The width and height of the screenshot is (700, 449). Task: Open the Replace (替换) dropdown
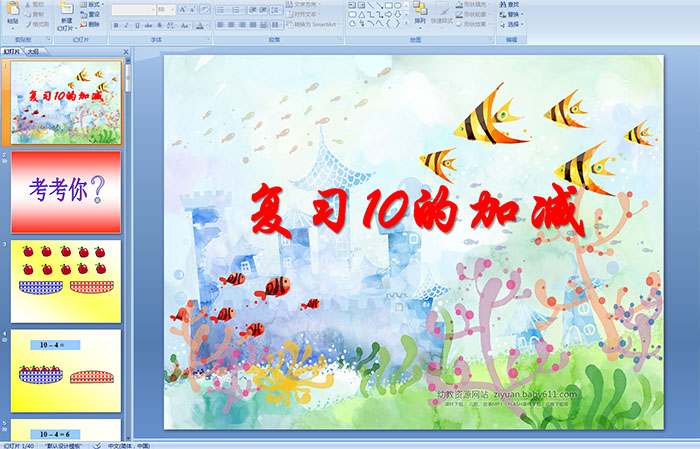coord(512,14)
